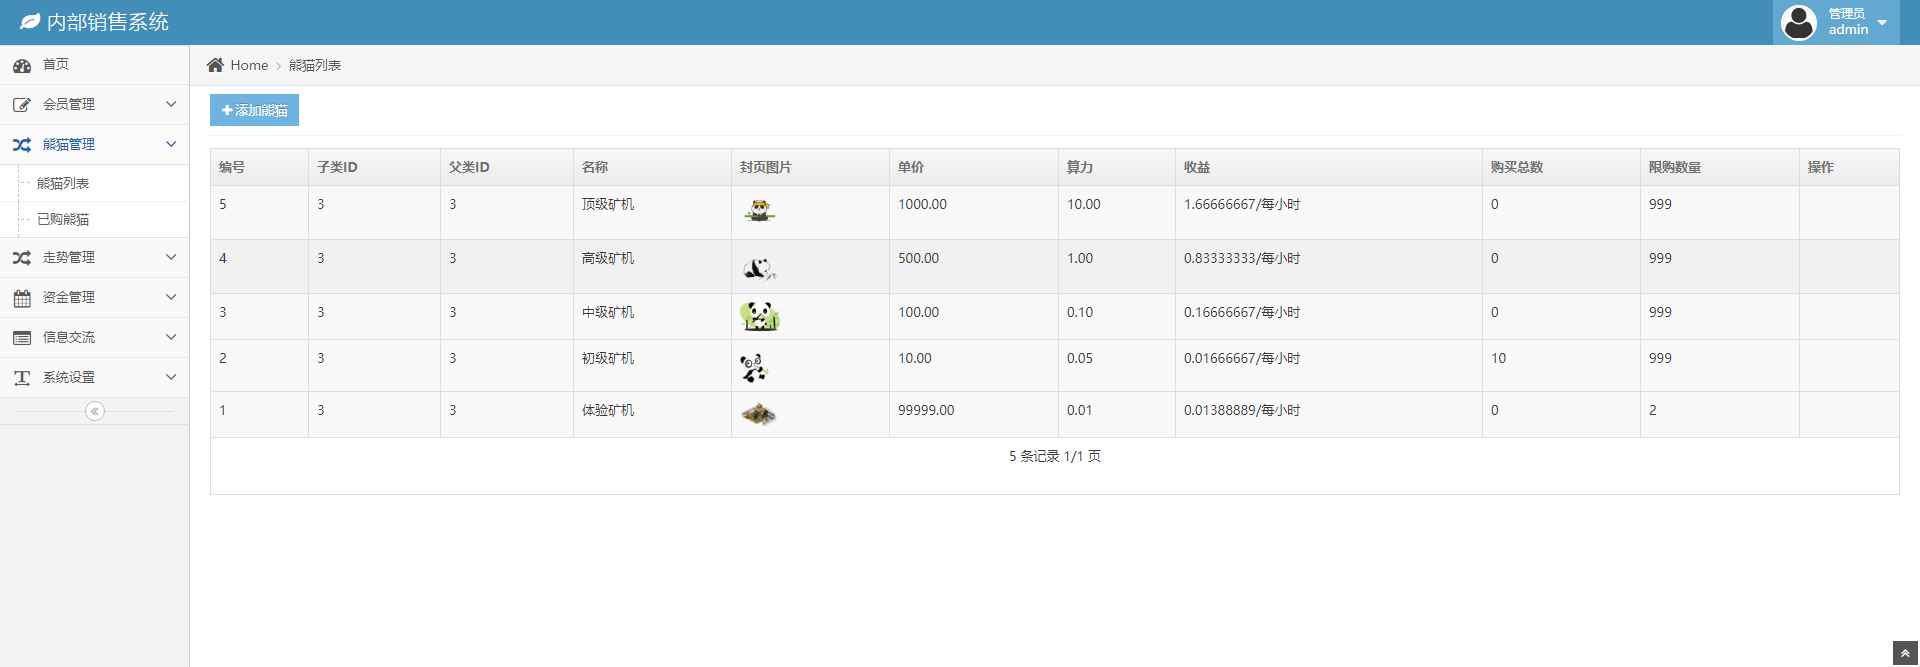The height and width of the screenshot is (667, 1920).
Task: Open 已购熊猫 submenu item
Action: click(x=63, y=219)
